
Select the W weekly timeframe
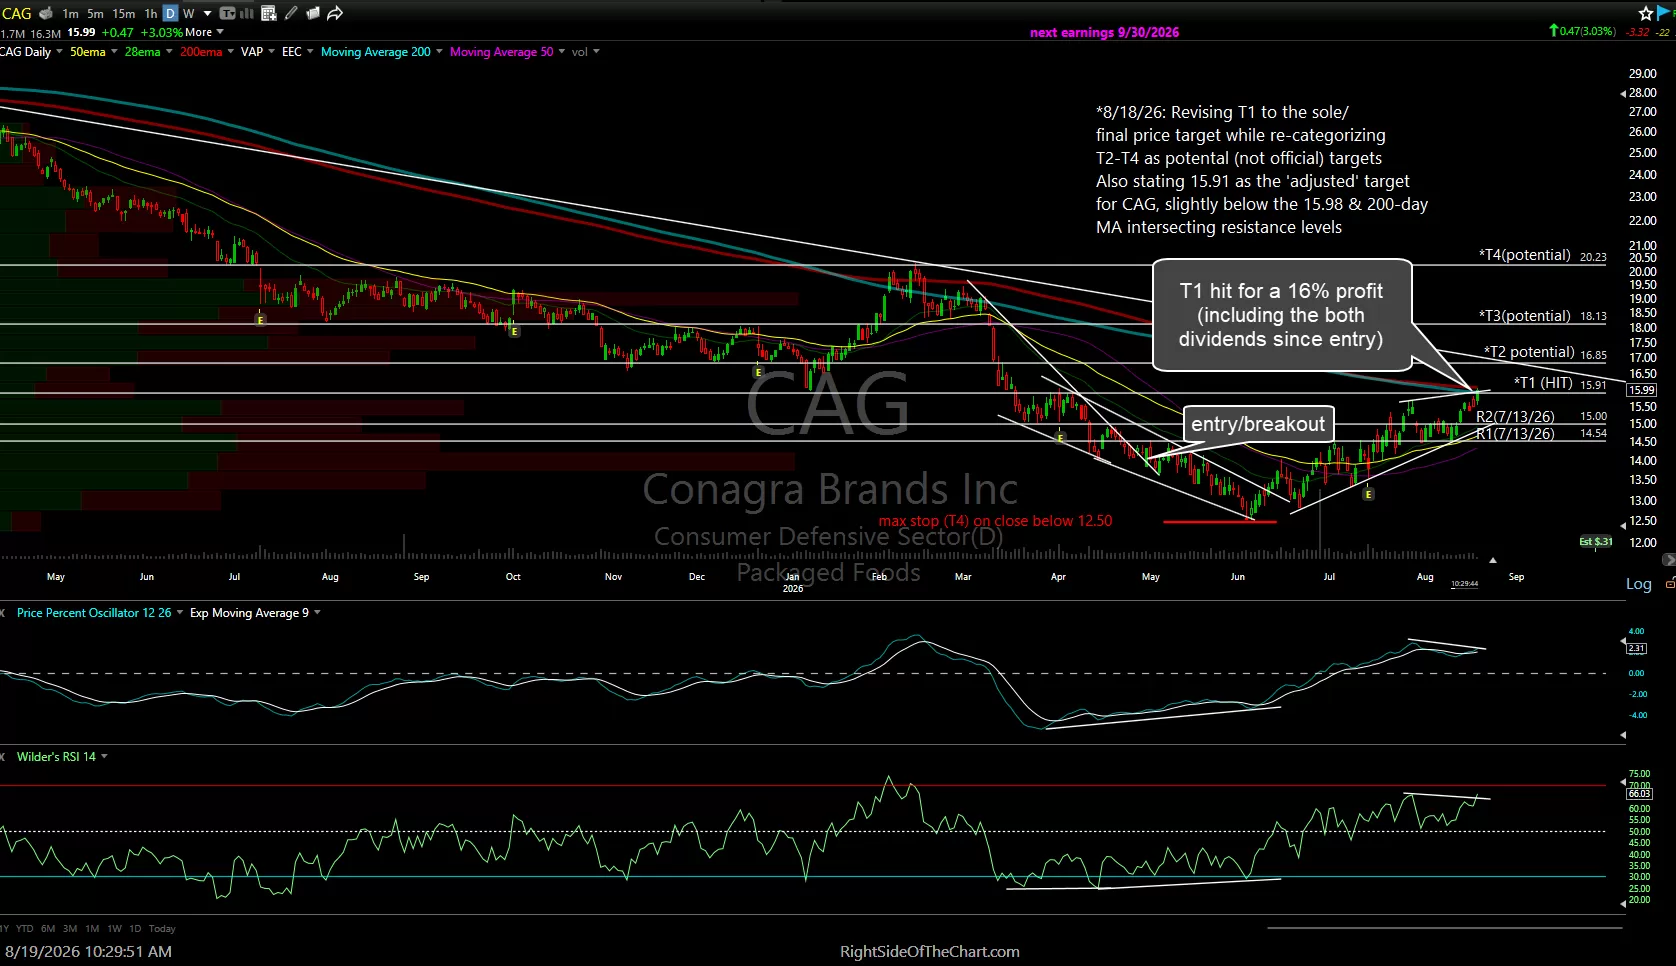pyautogui.click(x=188, y=13)
